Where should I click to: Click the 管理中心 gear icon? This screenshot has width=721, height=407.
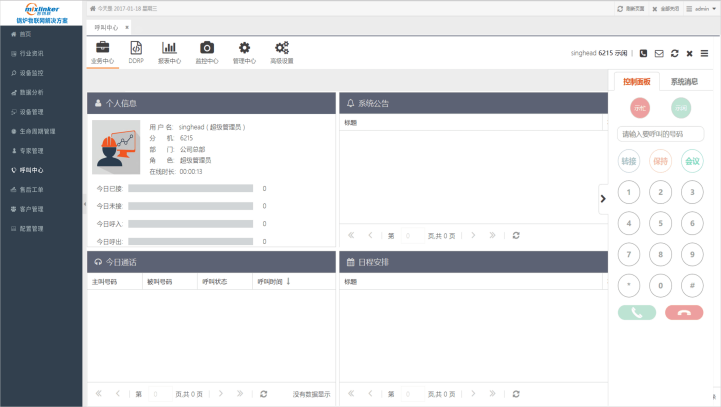[x=244, y=48]
